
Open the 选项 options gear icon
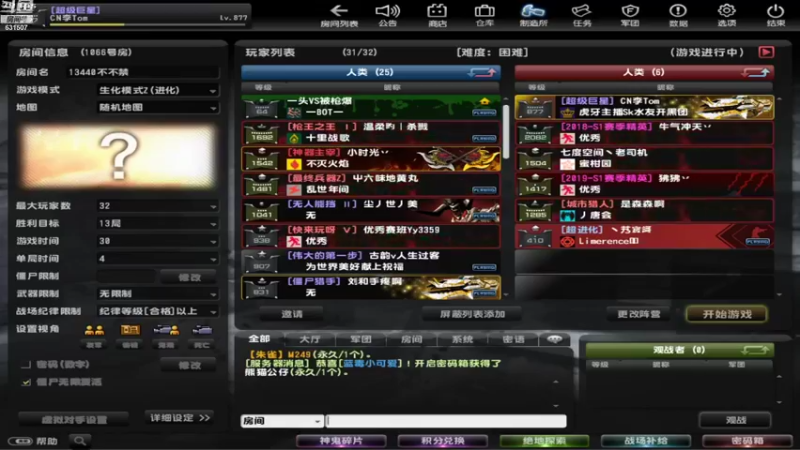727,11
